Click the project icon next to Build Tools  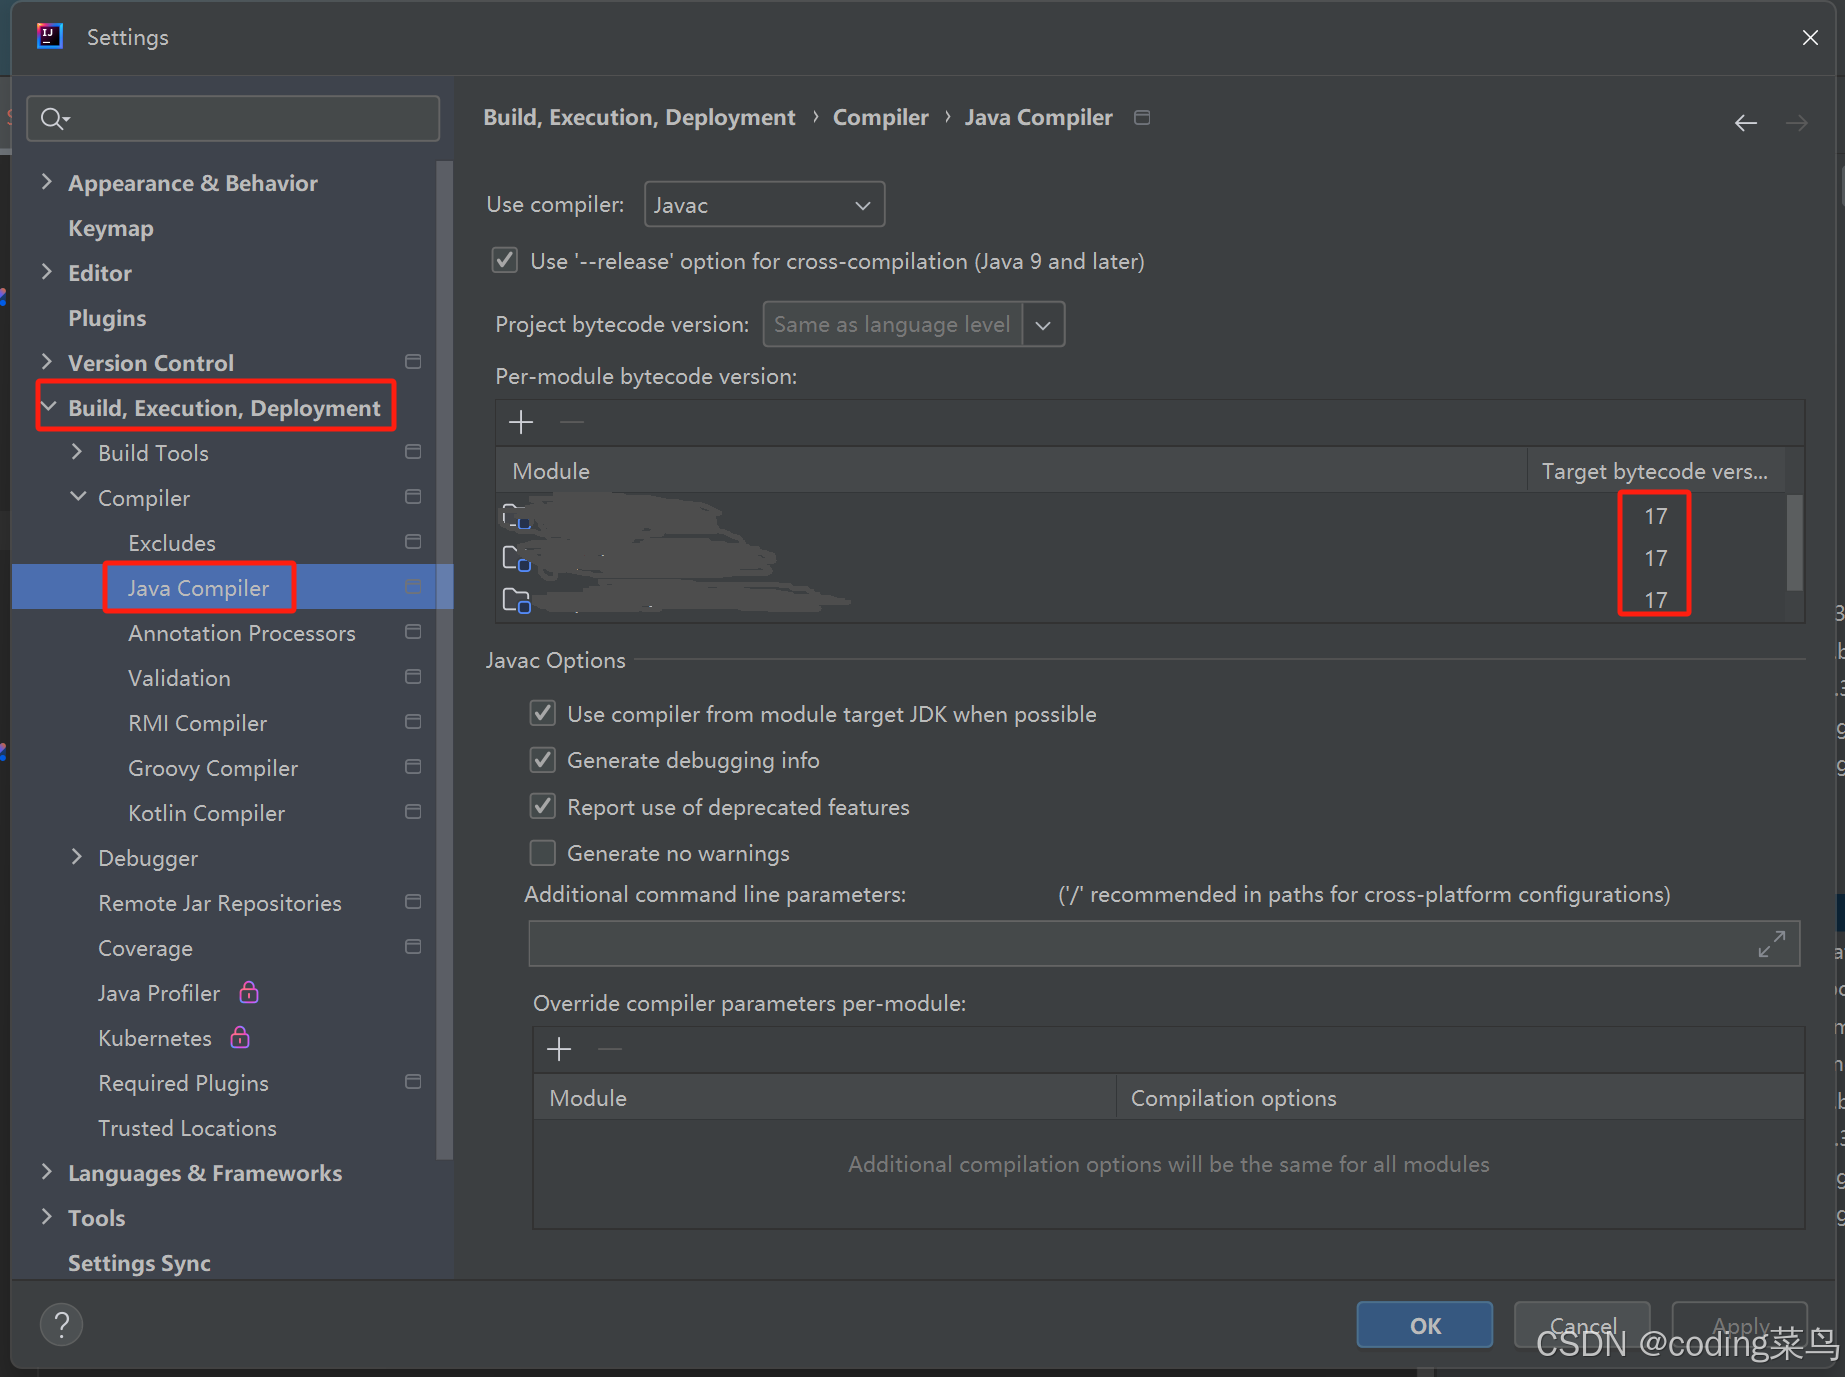point(413,451)
